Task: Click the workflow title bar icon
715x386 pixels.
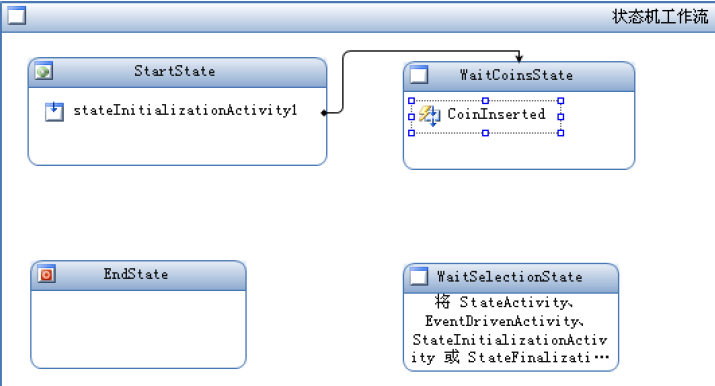Action: click(17, 16)
